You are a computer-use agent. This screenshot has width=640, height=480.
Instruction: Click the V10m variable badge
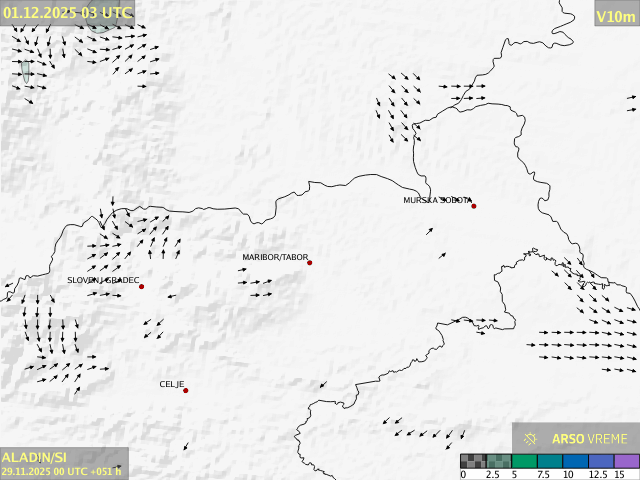coord(615,16)
